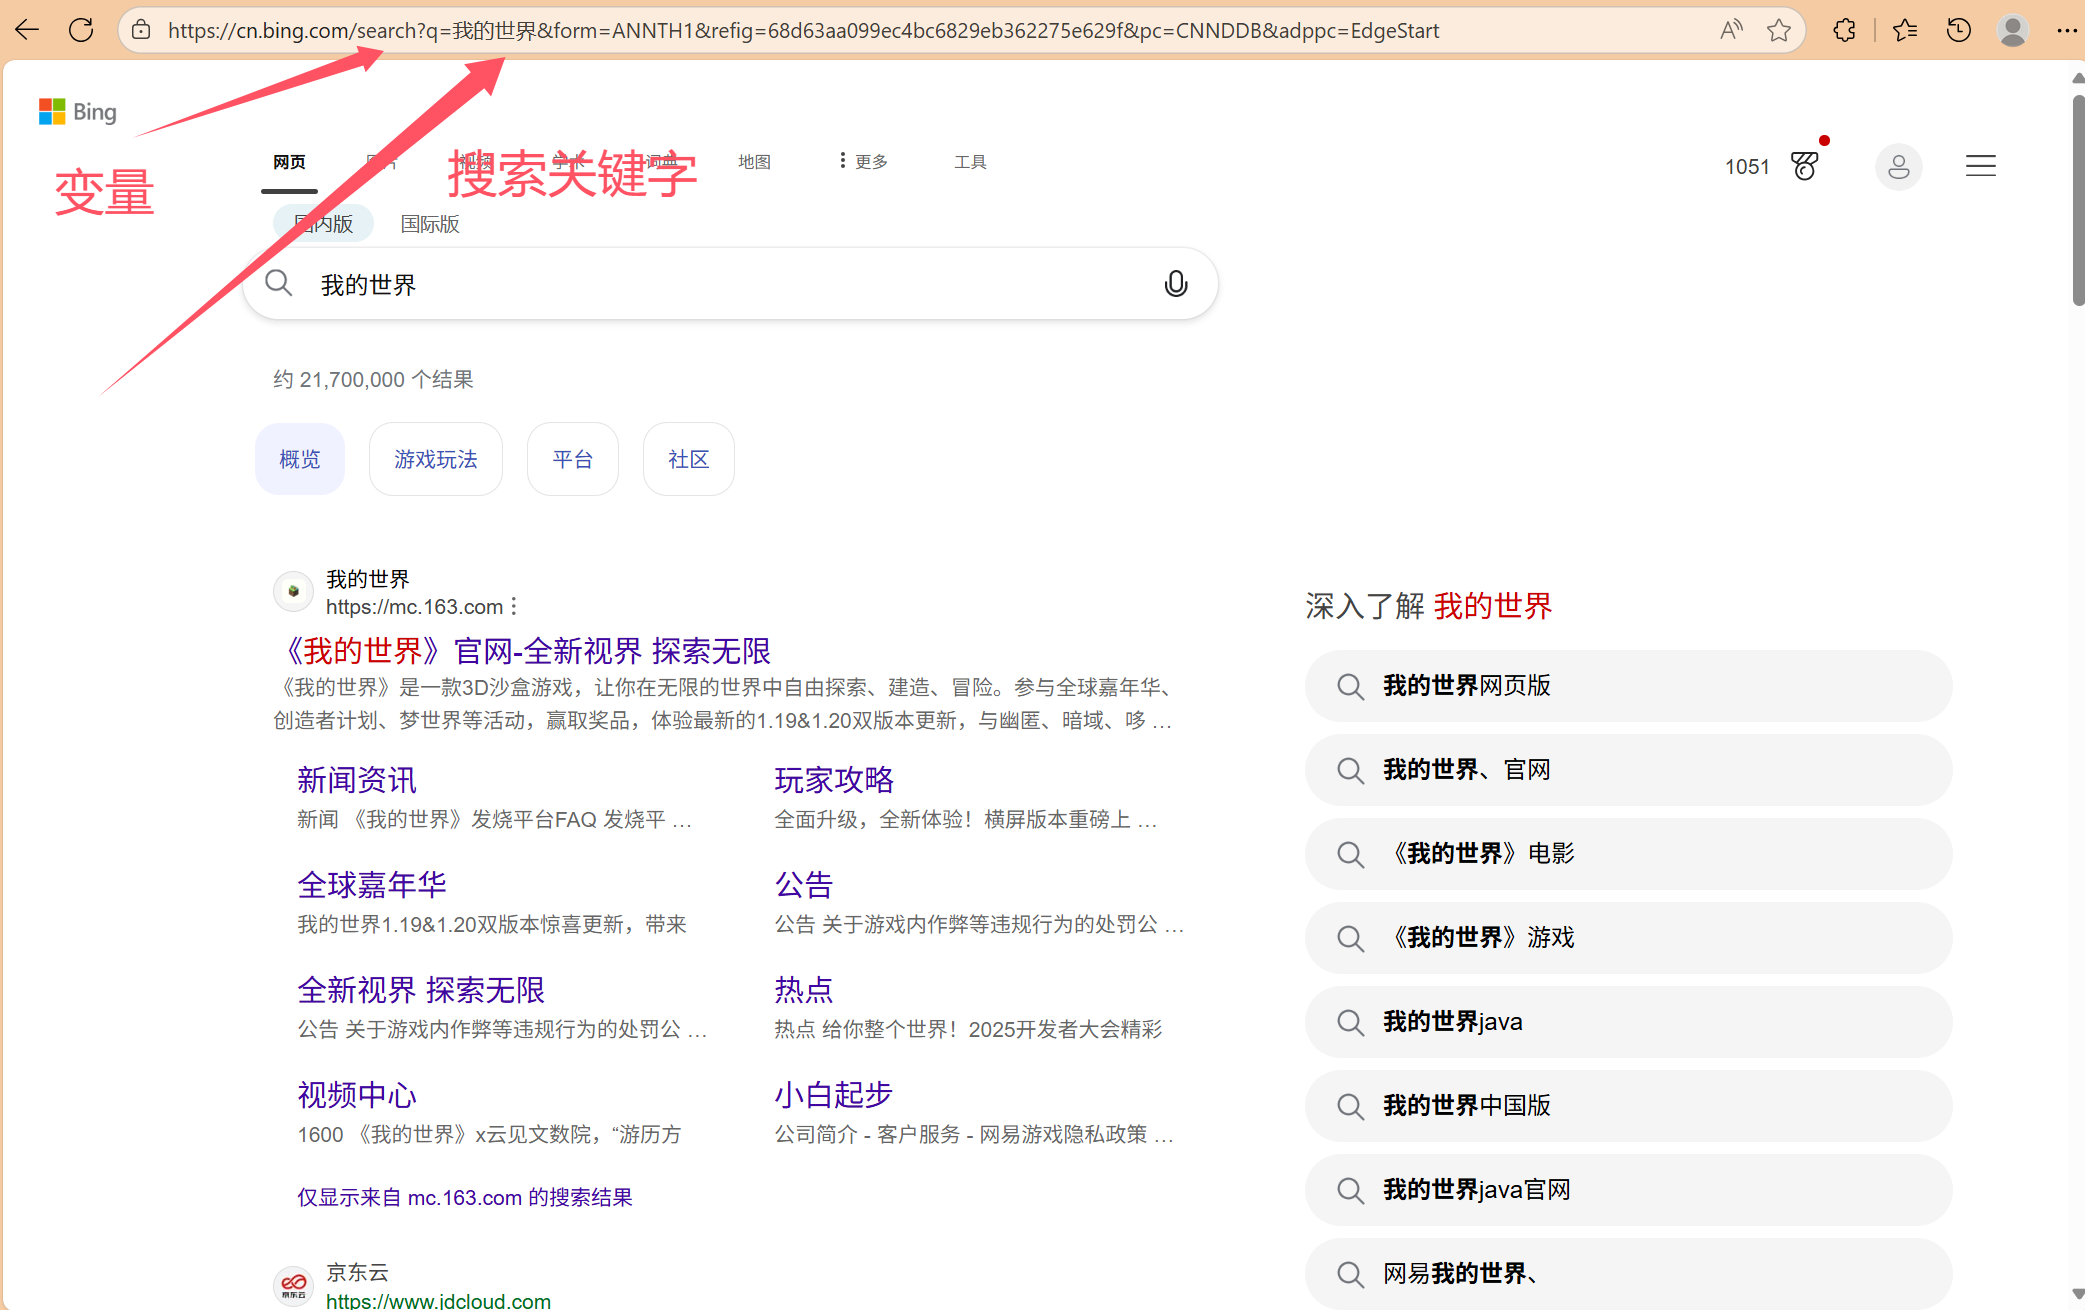Open the jdcloud.com result URL
This screenshot has width=2085, height=1310.
pyautogui.click(x=438, y=1300)
